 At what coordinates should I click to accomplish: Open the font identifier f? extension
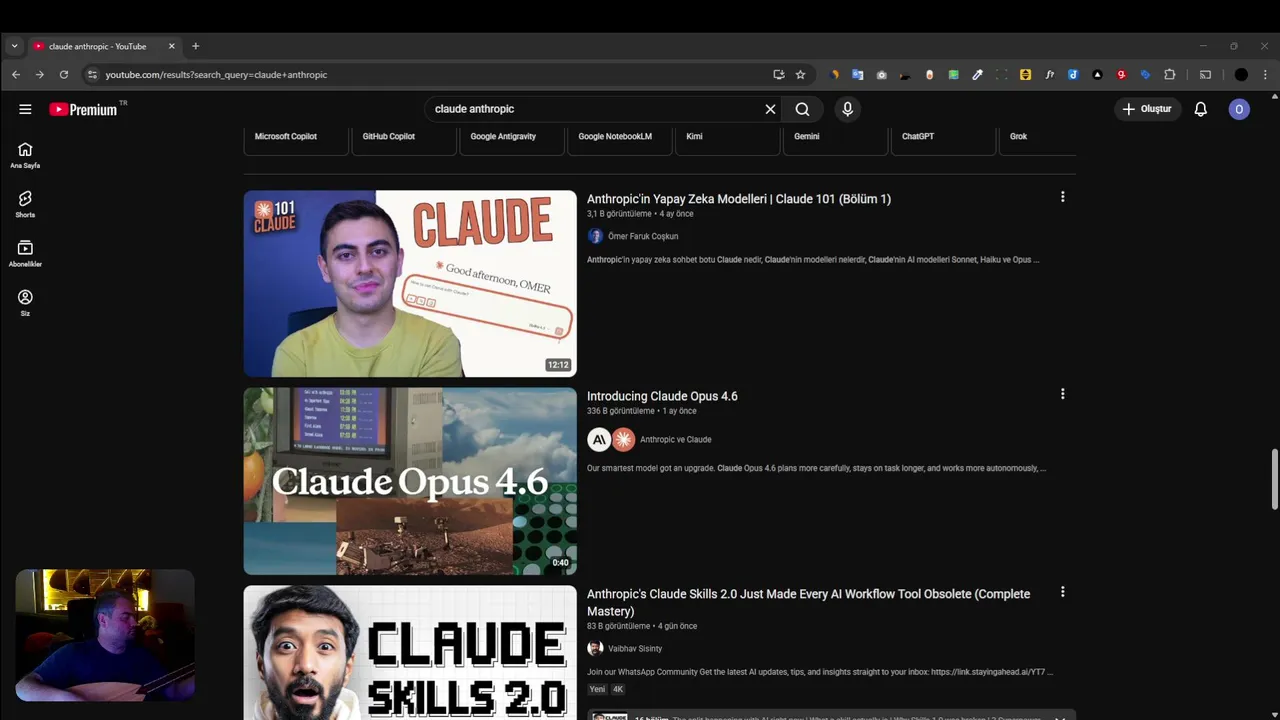[x=1049, y=74]
